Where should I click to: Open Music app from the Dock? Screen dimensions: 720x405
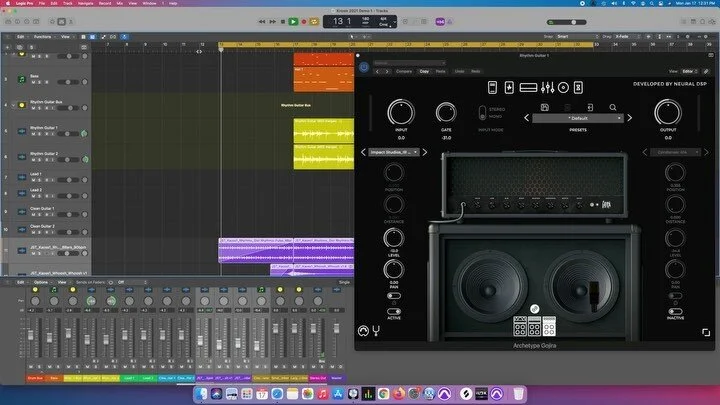click(322, 394)
